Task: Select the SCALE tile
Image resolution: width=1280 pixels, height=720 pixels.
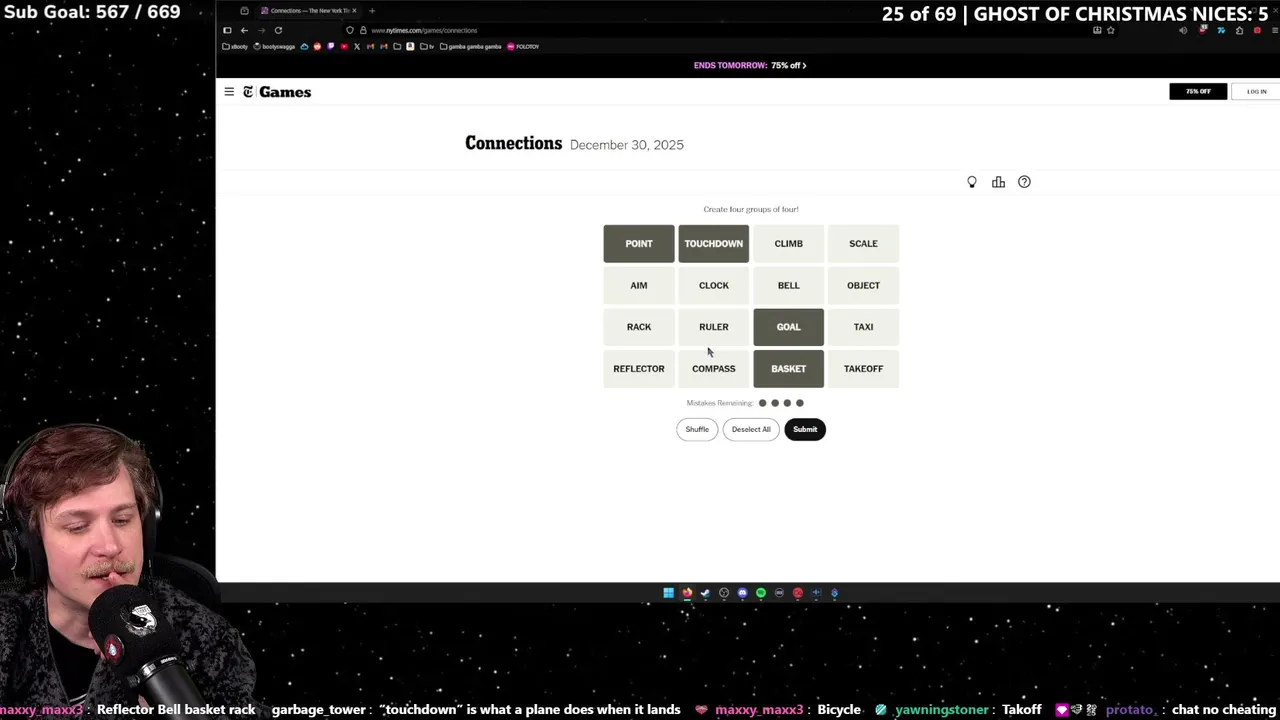Action: (863, 244)
